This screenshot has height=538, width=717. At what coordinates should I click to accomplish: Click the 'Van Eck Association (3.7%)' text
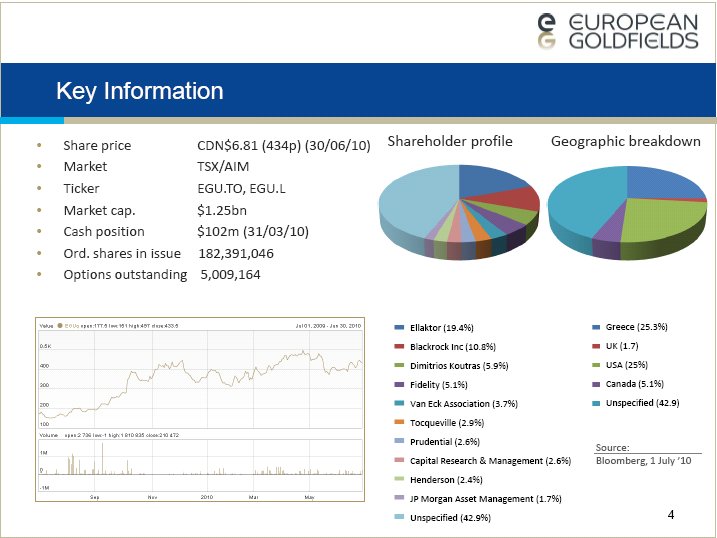pyautogui.click(x=464, y=404)
